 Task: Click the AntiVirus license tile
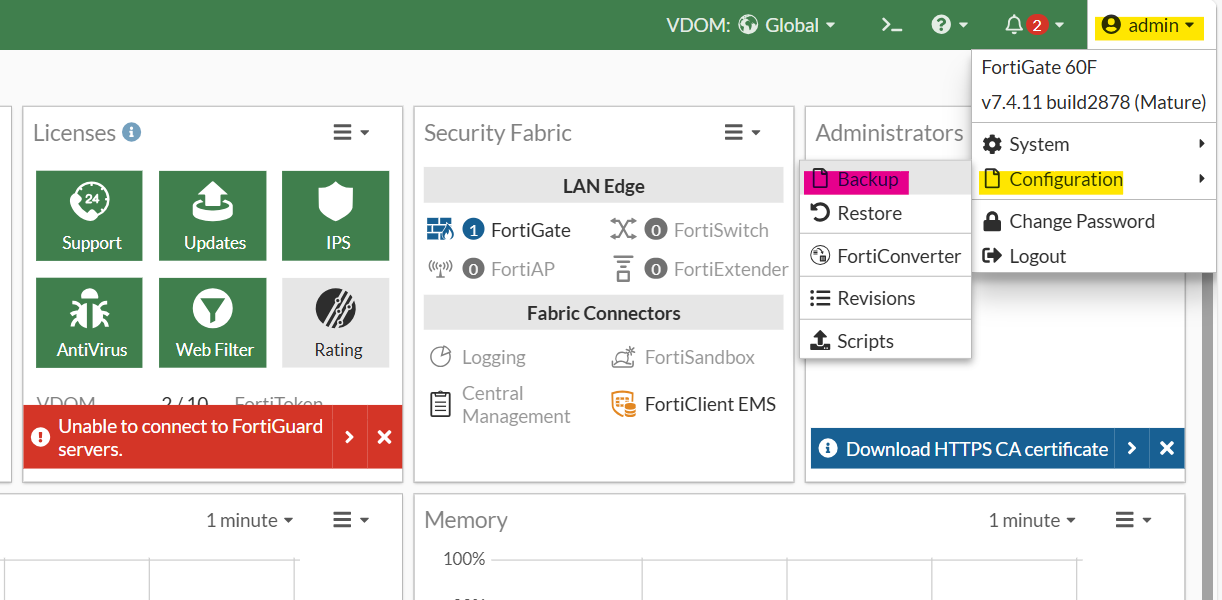pyautogui.click(x=89, y=323)
